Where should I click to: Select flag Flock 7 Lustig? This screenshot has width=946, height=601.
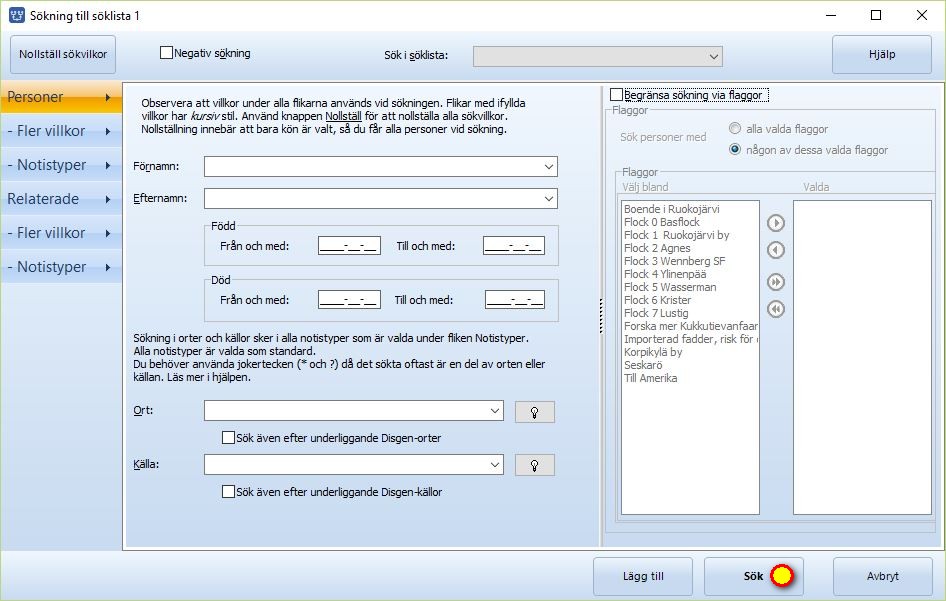[x=656, y=313]
